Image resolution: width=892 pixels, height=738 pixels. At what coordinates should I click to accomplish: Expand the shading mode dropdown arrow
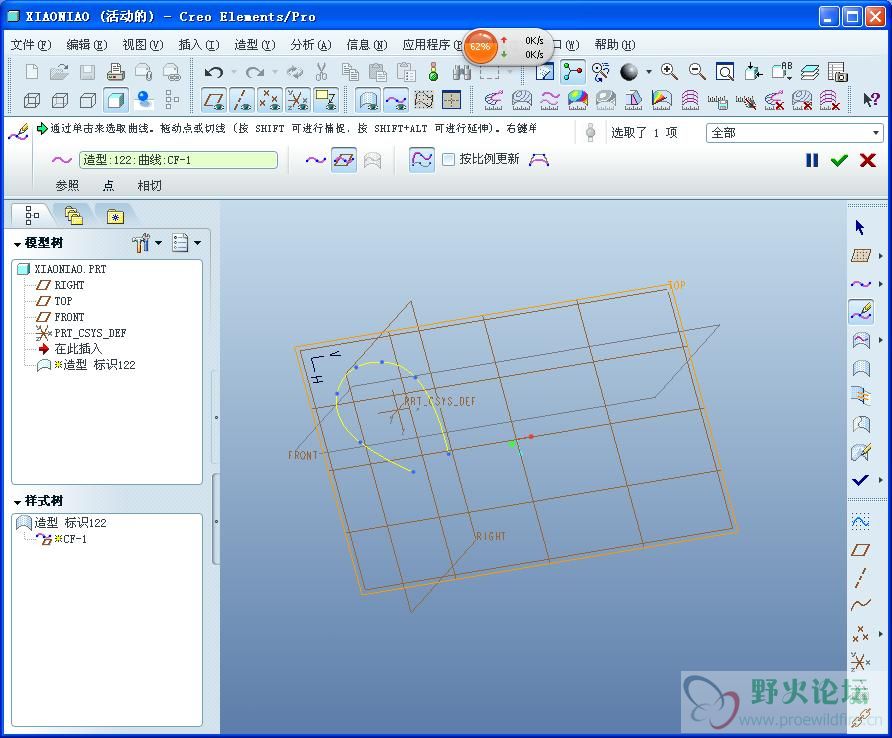[649, 72]
